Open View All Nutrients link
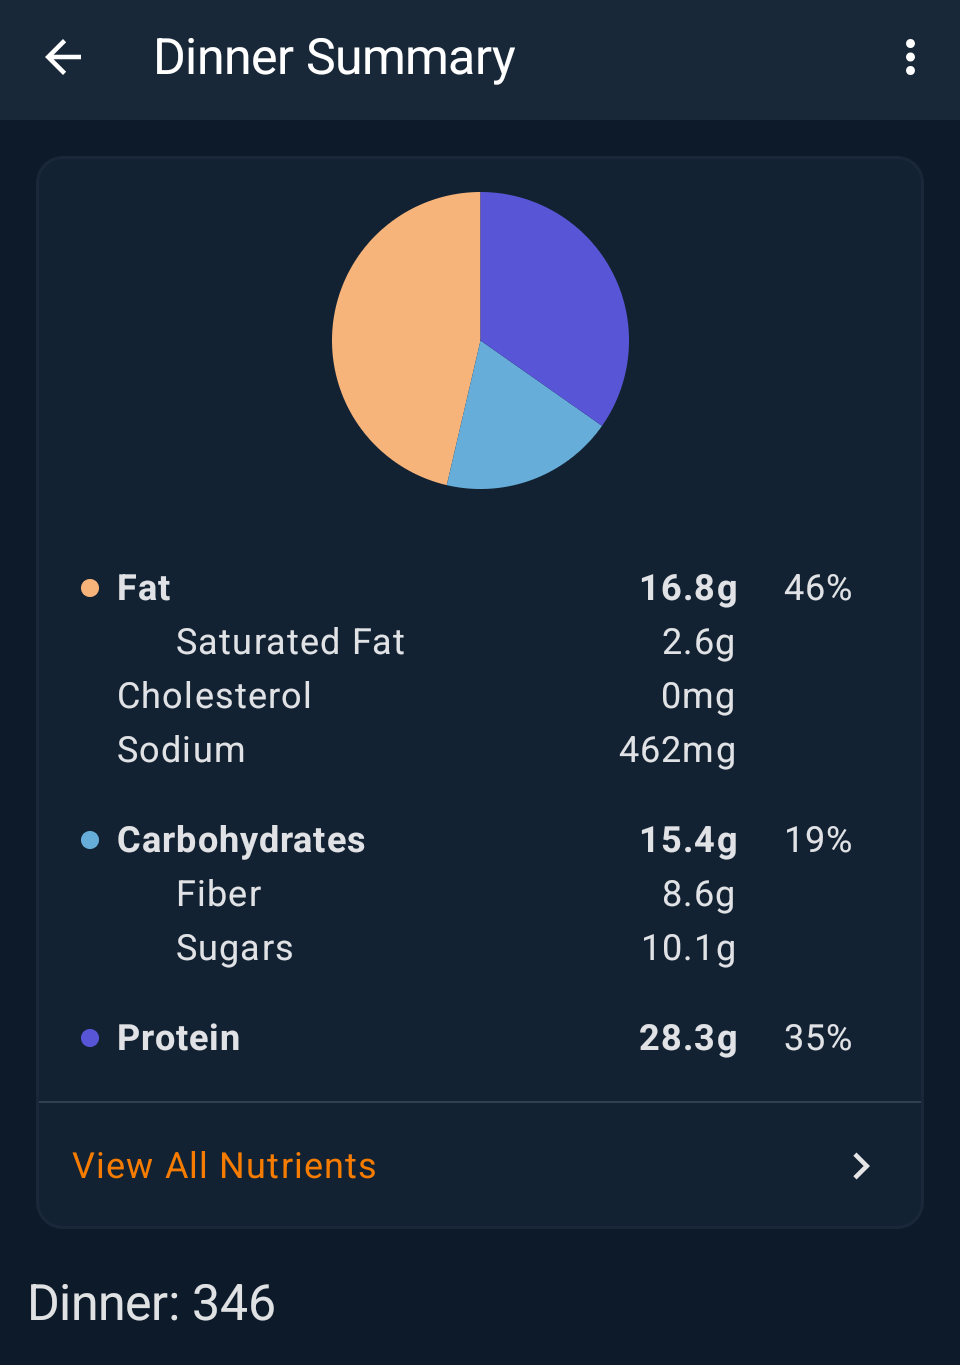 [225, 1166]
